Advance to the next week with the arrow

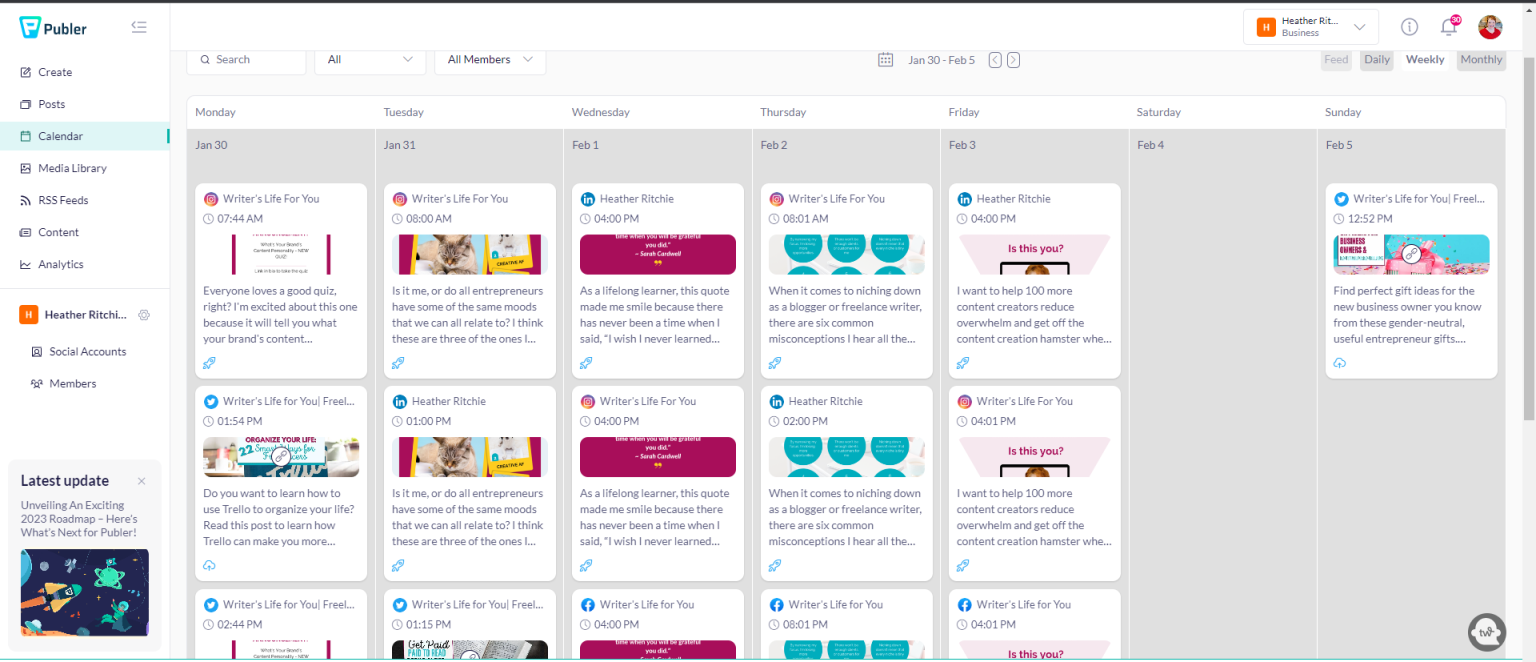tap(1013, 59)
